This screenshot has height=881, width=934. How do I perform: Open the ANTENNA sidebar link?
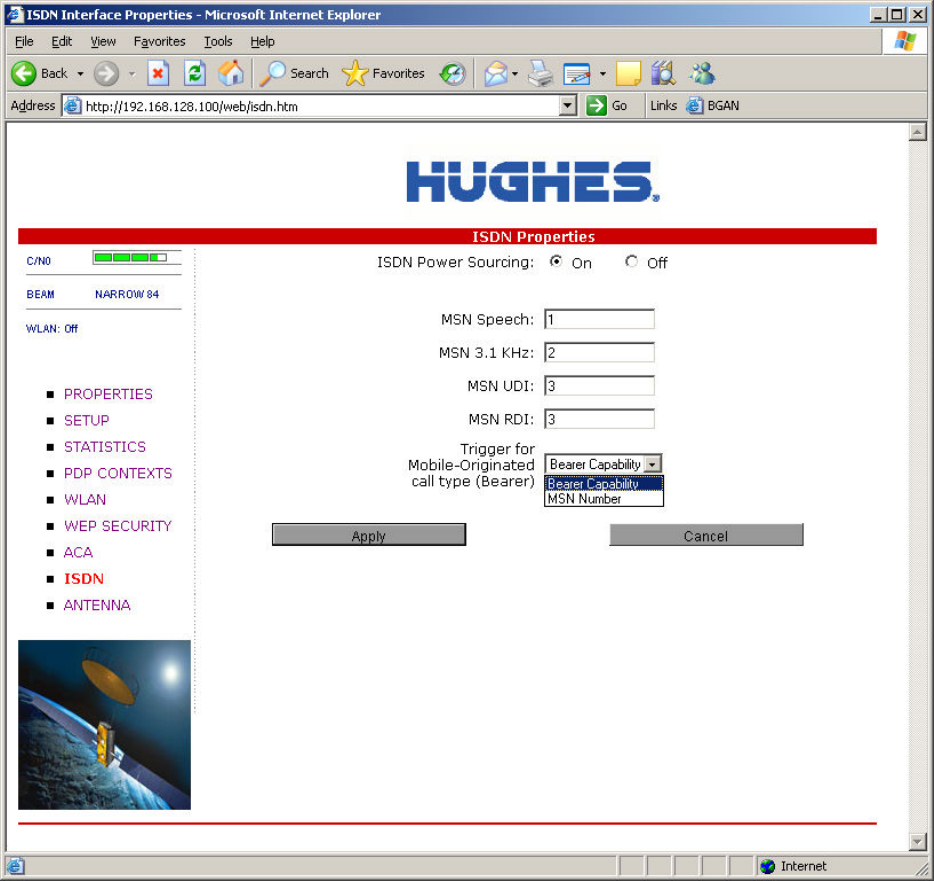pos(97,605)
